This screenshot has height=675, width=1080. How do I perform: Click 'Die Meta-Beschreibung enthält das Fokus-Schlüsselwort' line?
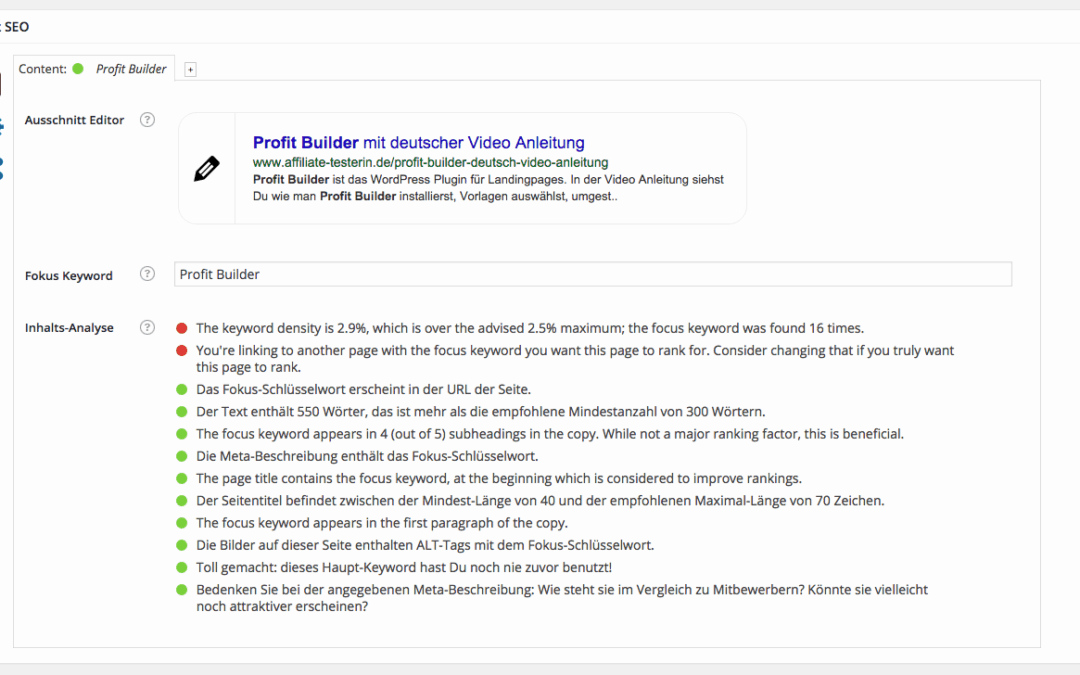367,456
